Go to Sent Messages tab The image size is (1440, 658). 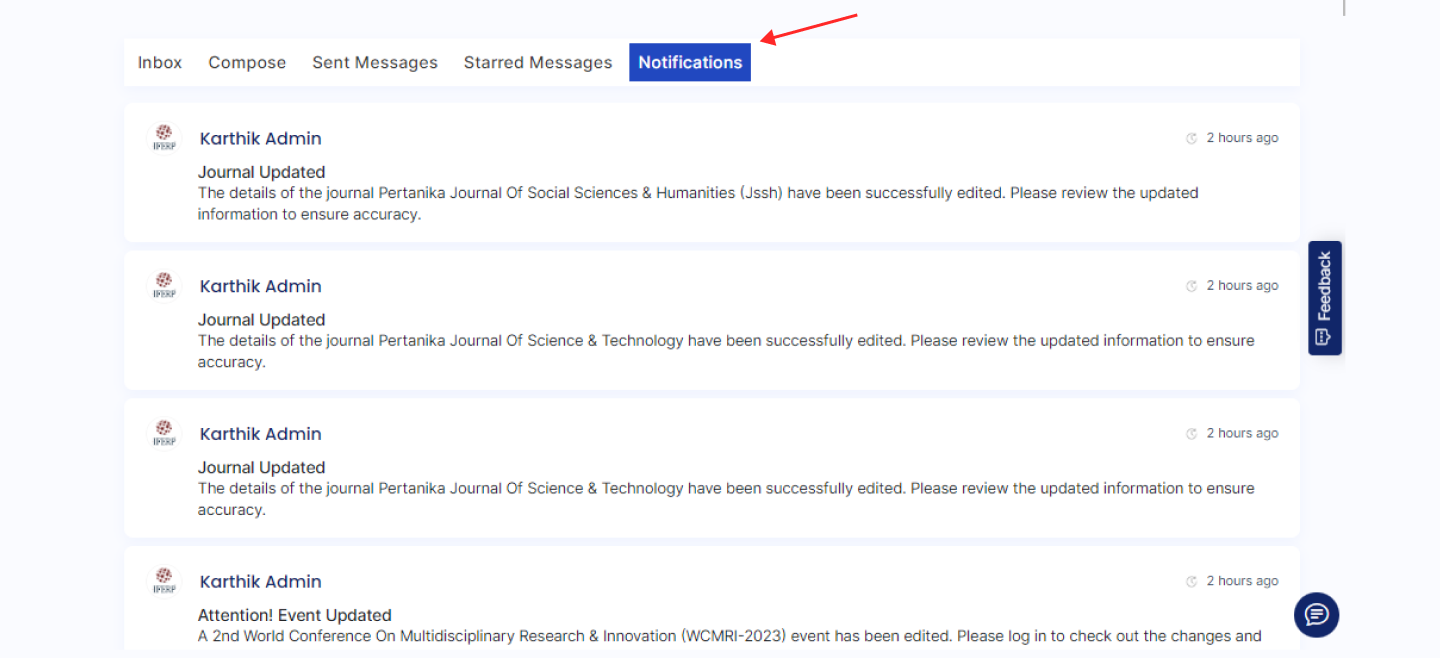click(375, 62)
